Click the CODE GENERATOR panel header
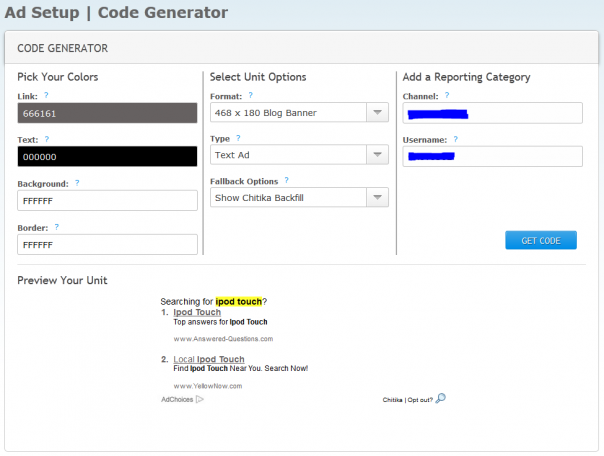This screenshot has height=456, width=604. (302, 48)
